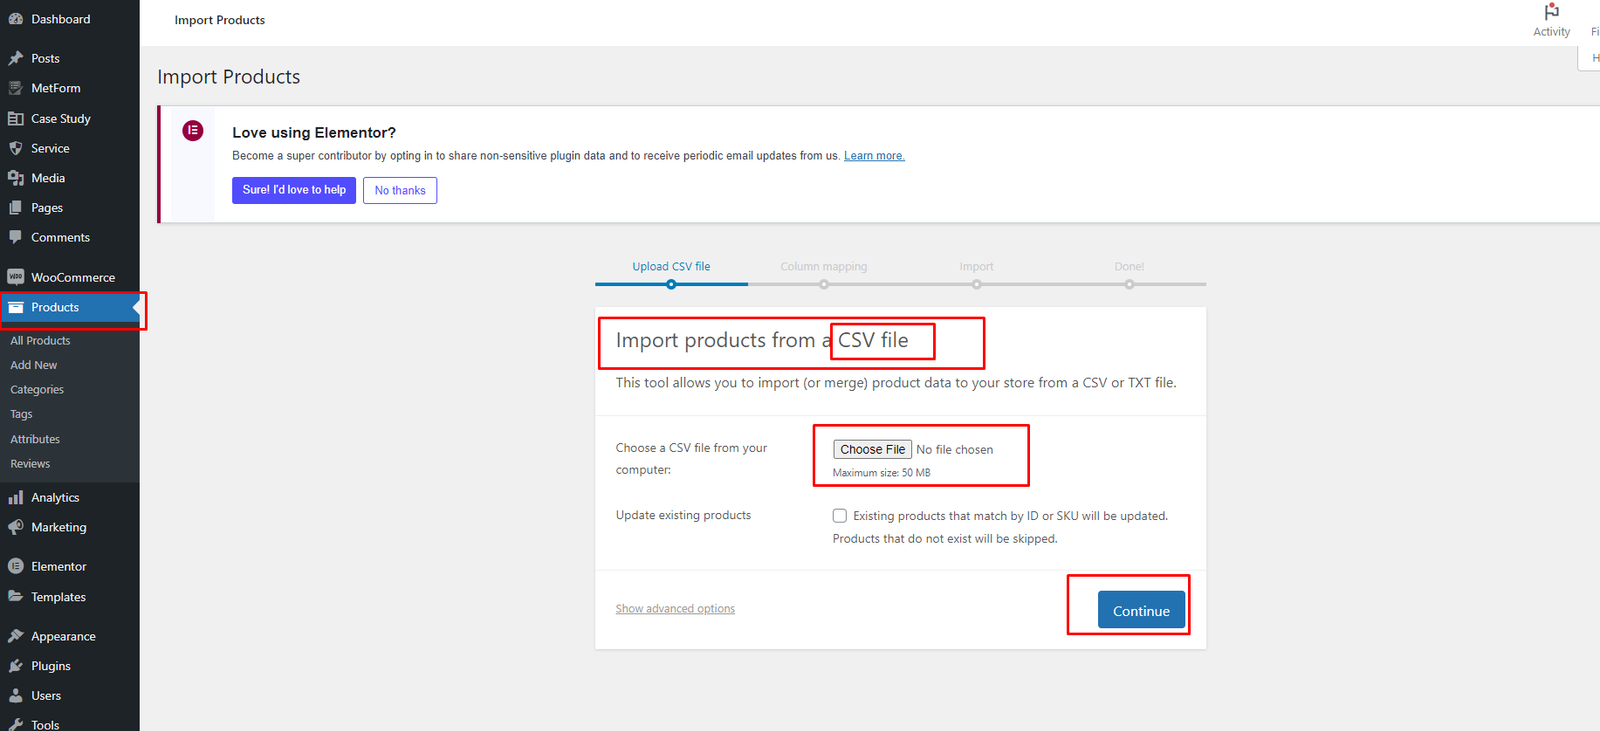Click the Dashboard gauge icon in sidebar
Viewport: 1600px width, 731px height.
point(16,19)
